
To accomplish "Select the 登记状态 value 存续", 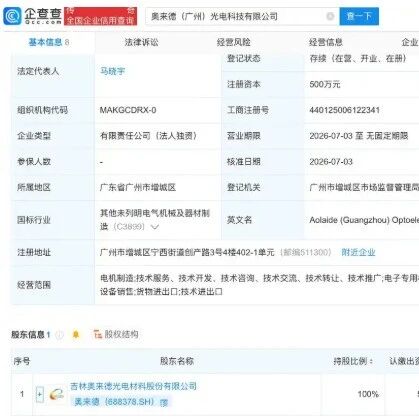I will pos(358,59).
